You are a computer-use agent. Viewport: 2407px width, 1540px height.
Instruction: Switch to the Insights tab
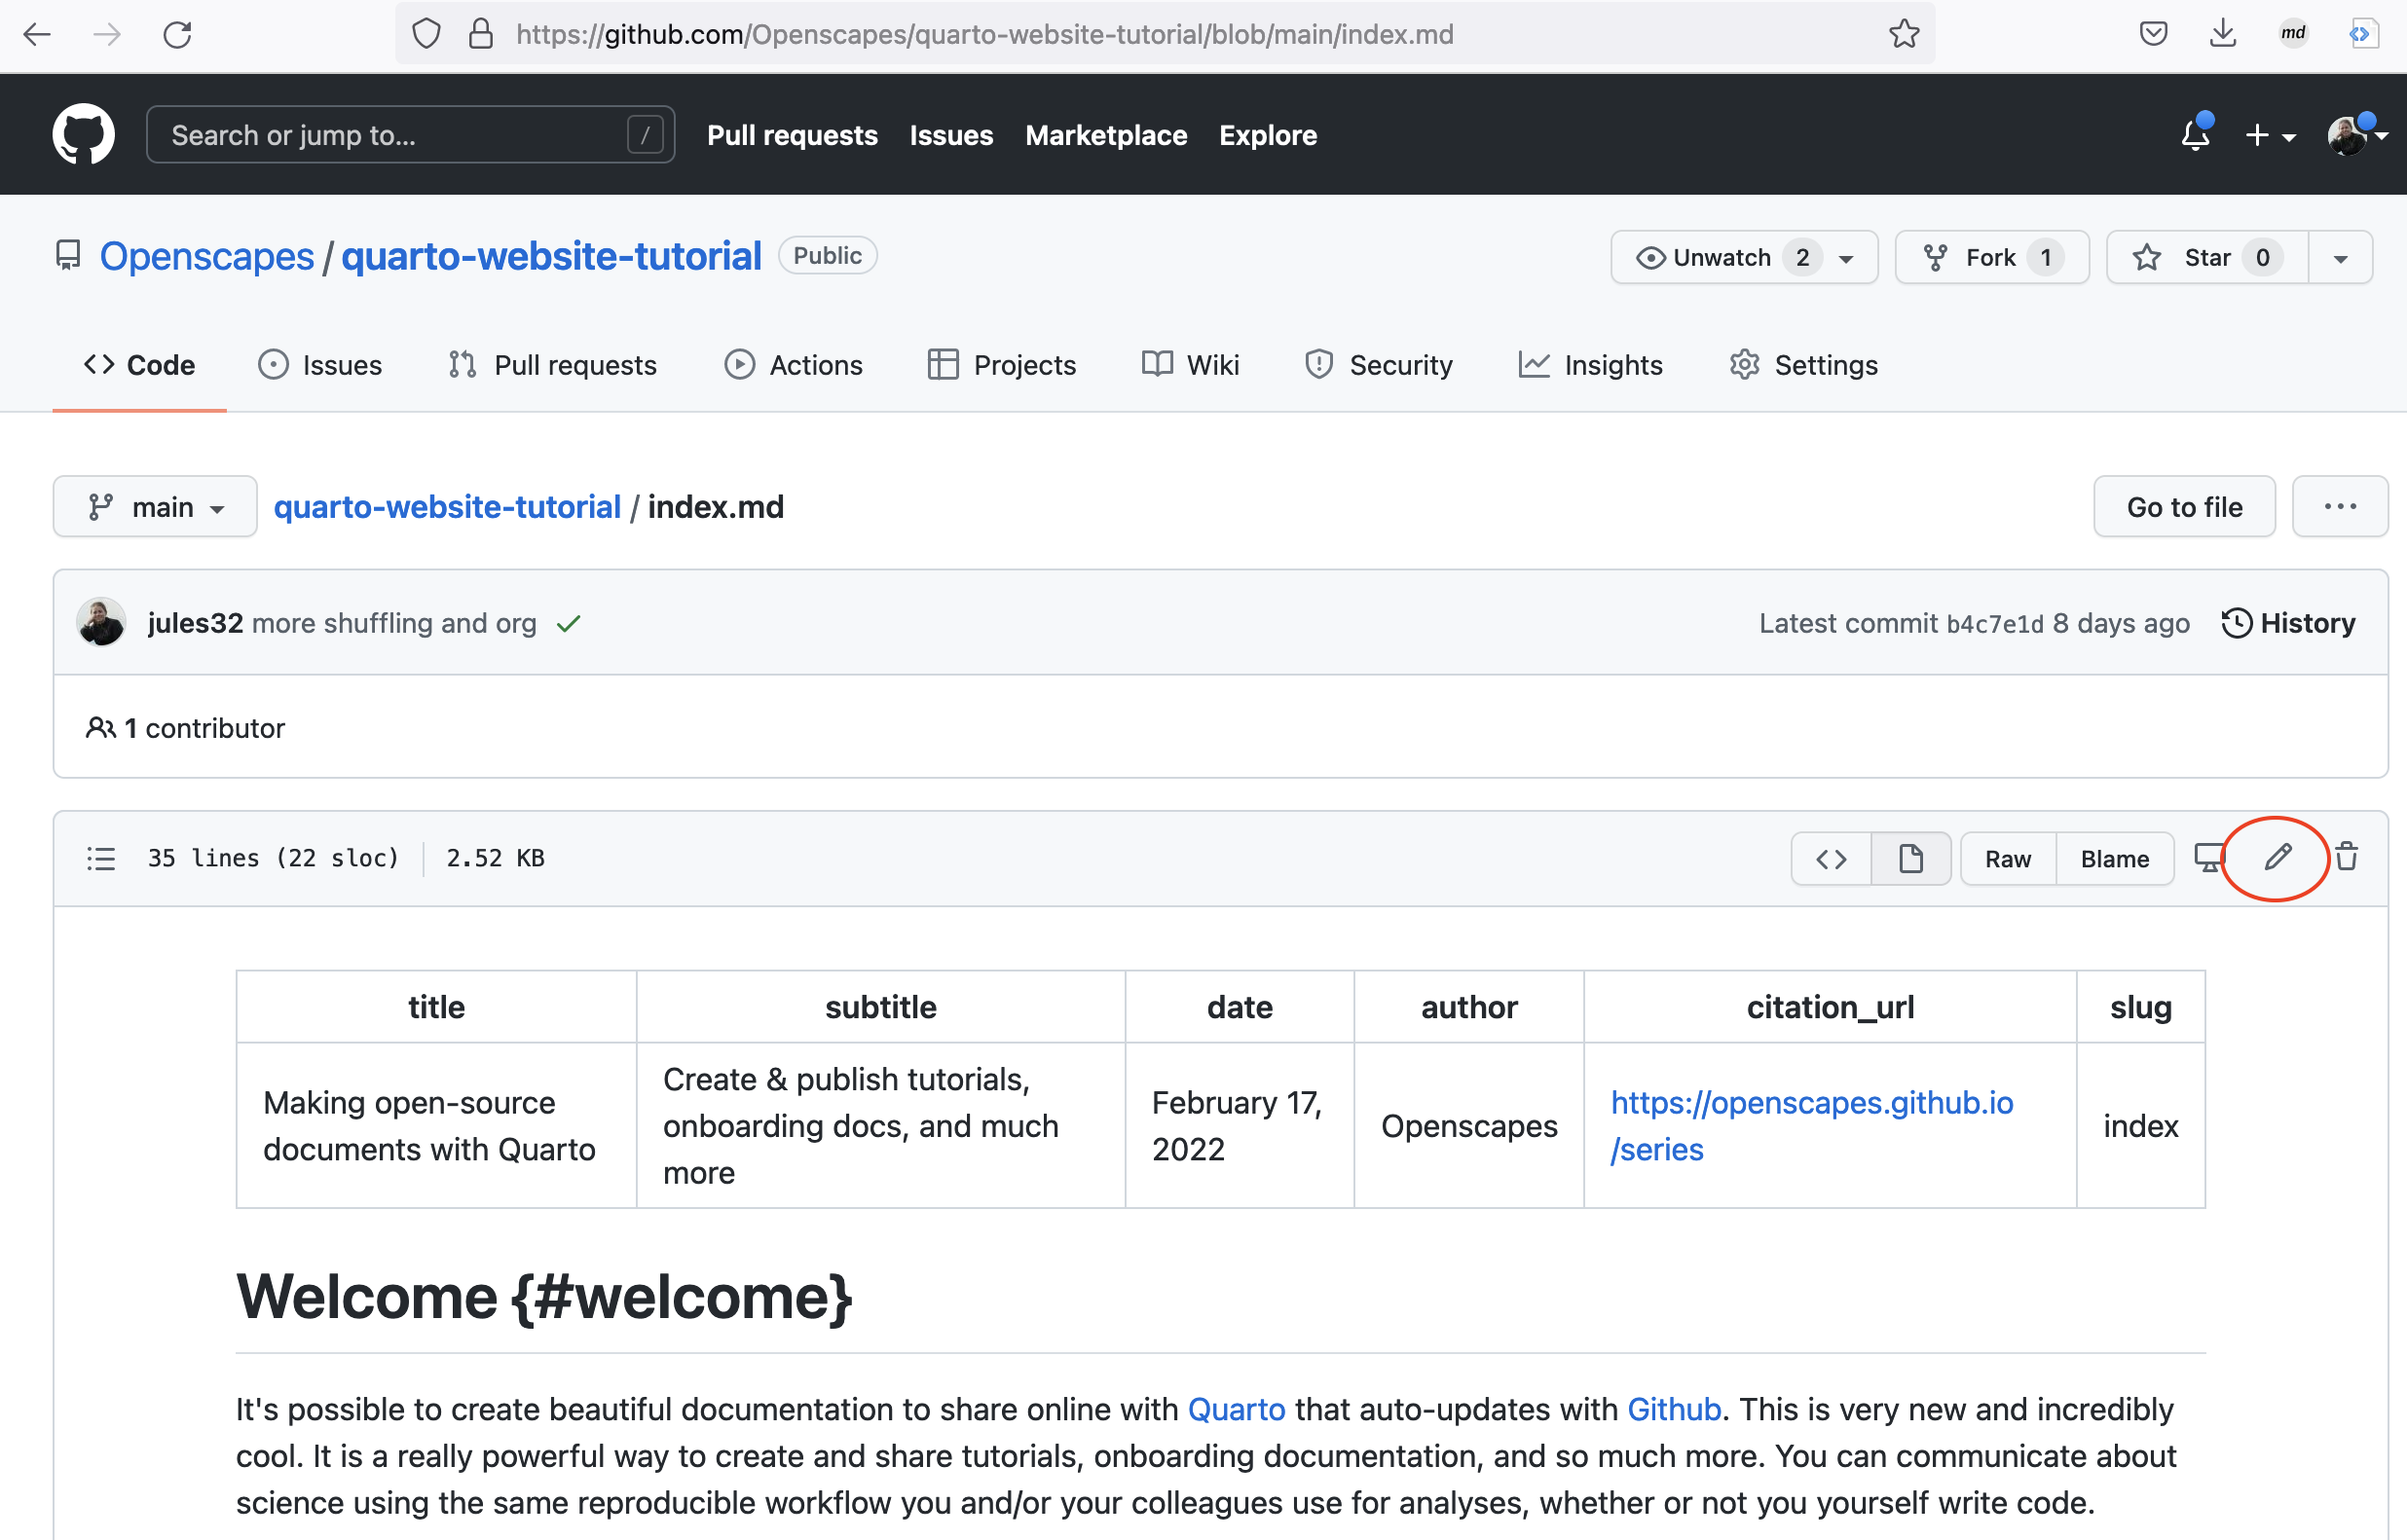pyautogui.click(x=1590, y=365)
